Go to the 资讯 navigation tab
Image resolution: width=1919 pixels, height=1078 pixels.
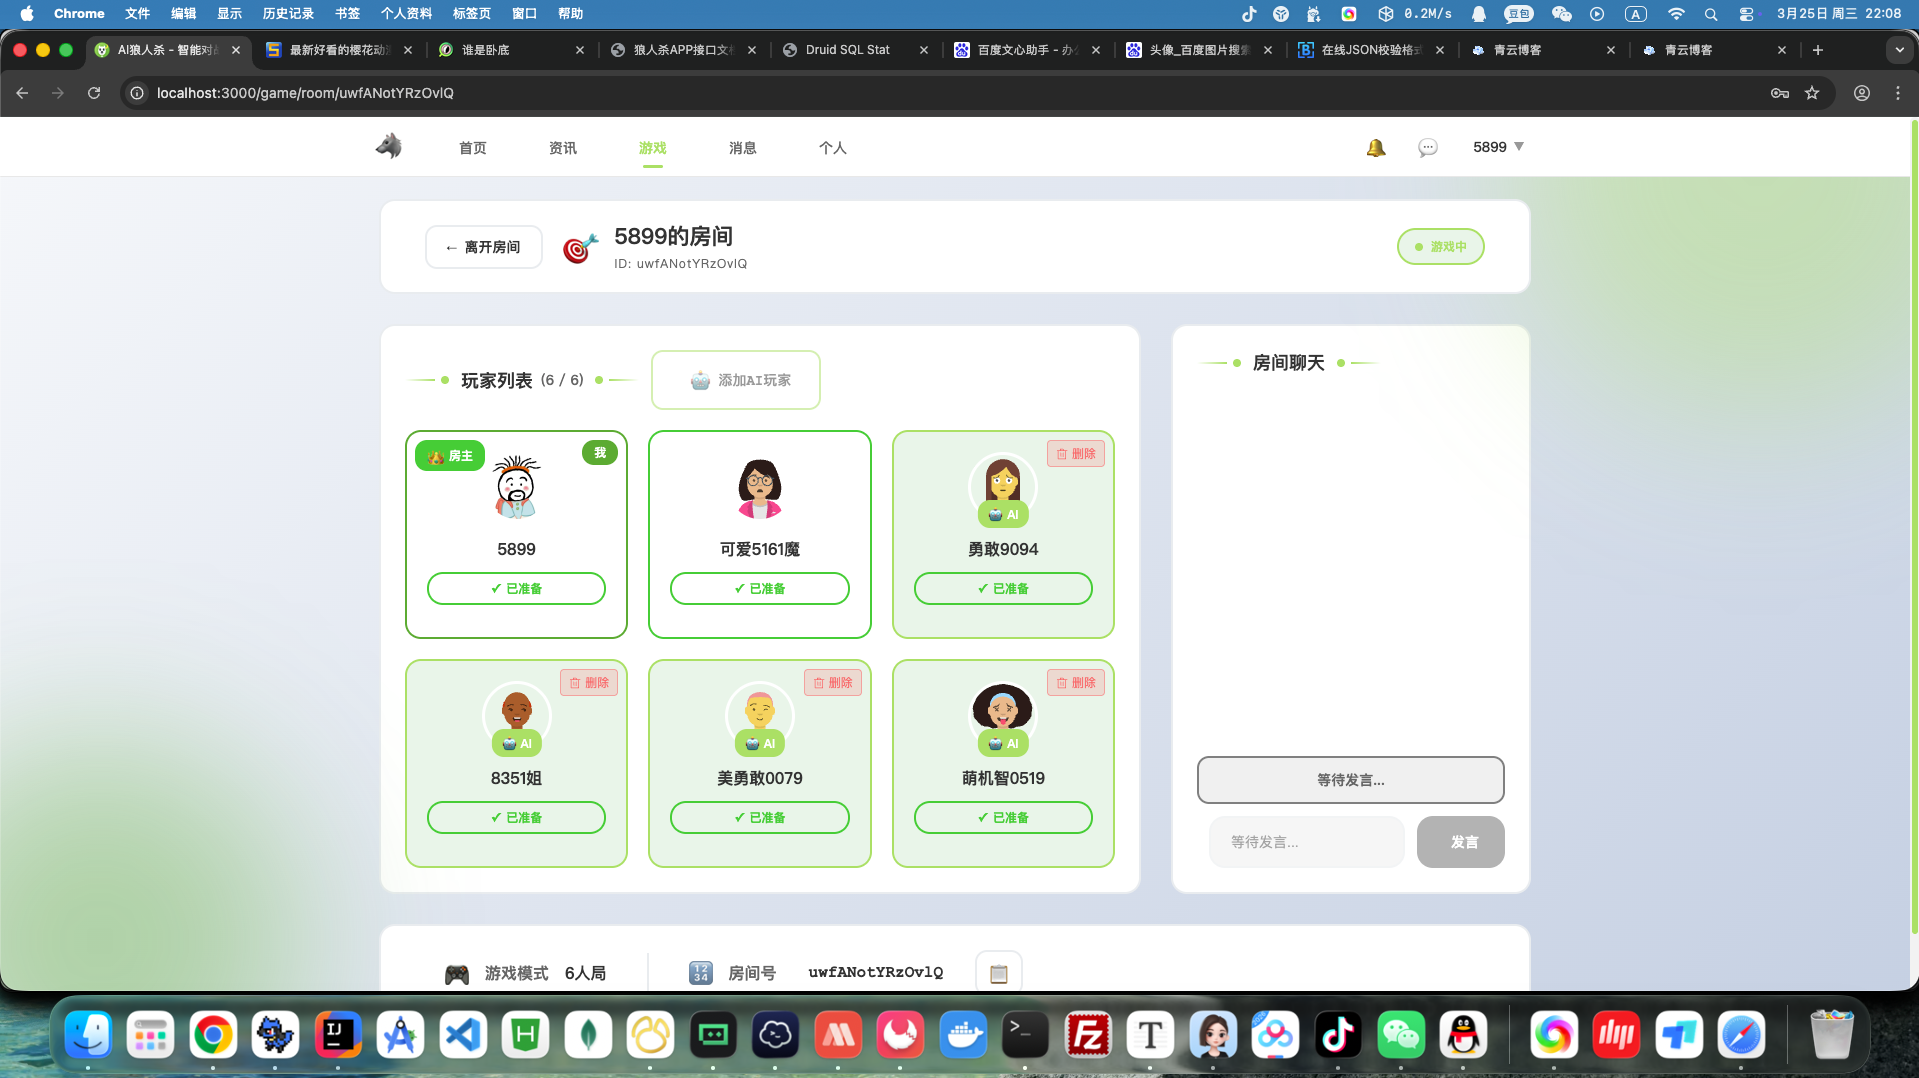click(x=563, y=148)
